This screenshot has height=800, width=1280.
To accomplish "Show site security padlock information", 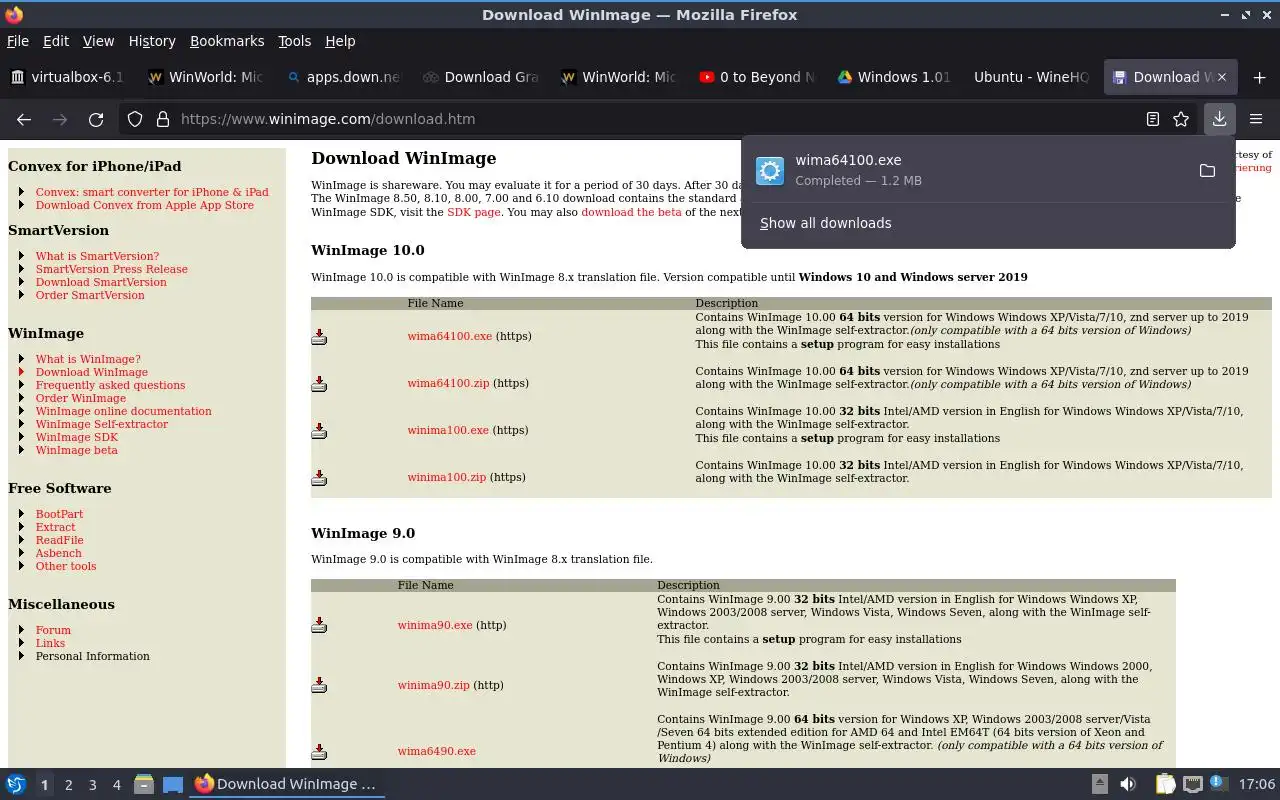I will click(x=162, y=119).
